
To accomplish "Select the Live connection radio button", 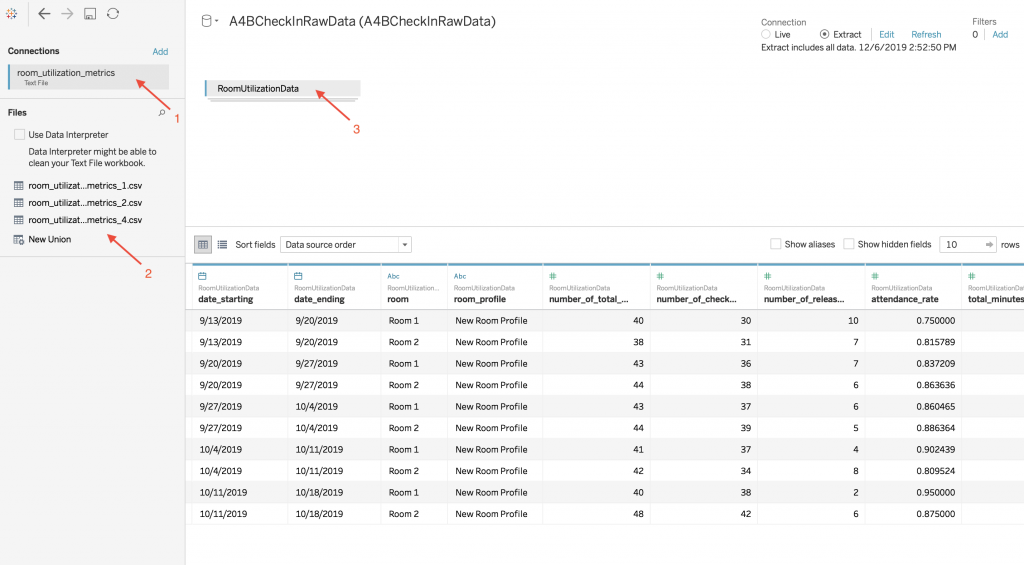I will coord(765,34).
